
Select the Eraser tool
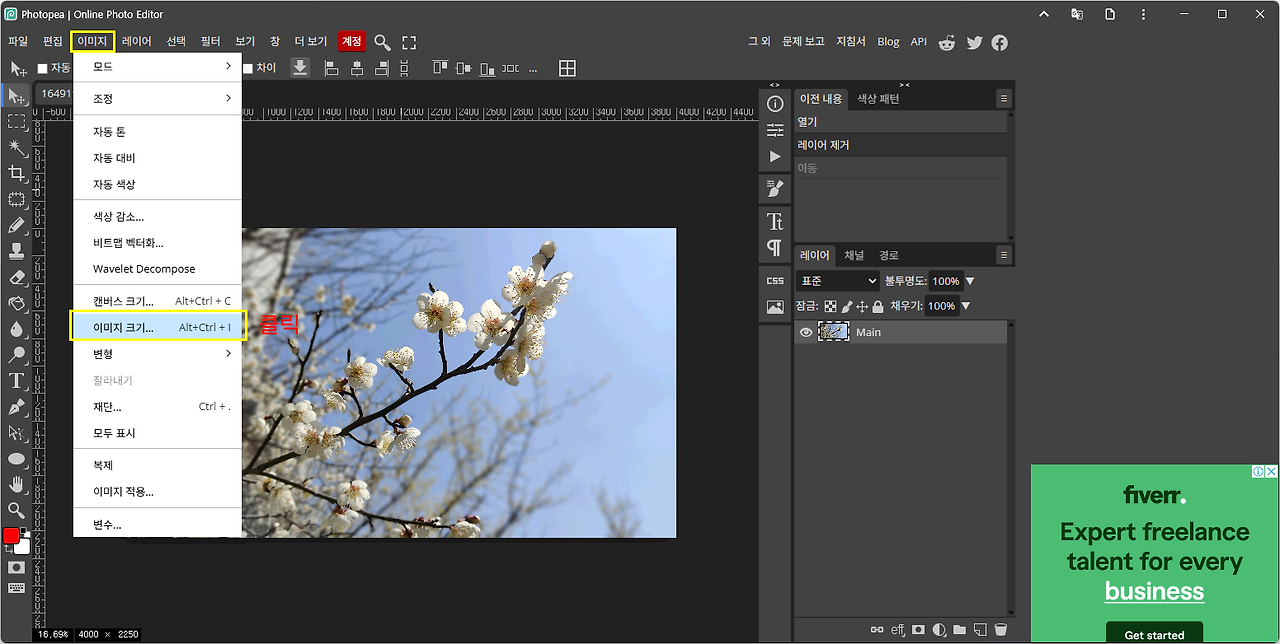point(17,277)
